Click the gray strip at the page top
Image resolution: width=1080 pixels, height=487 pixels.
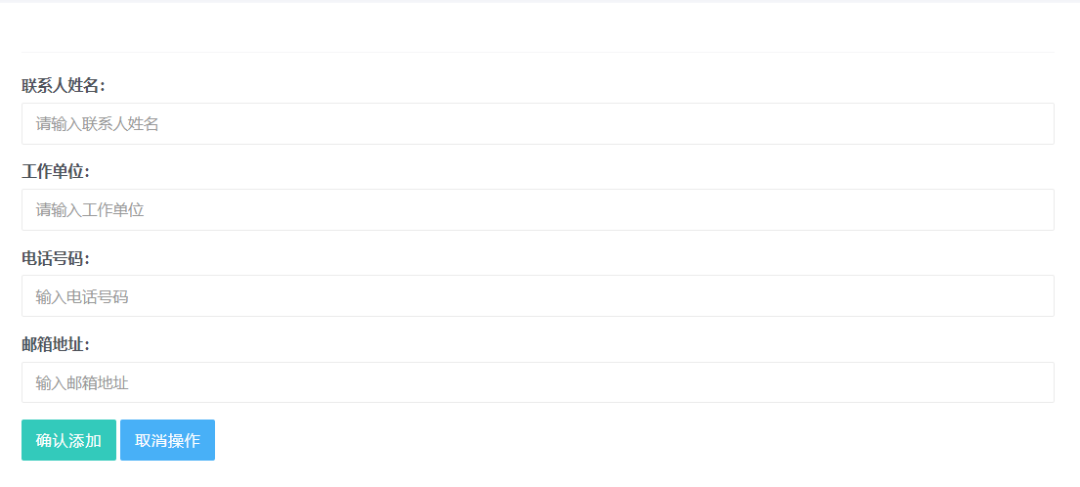[540, 1]
